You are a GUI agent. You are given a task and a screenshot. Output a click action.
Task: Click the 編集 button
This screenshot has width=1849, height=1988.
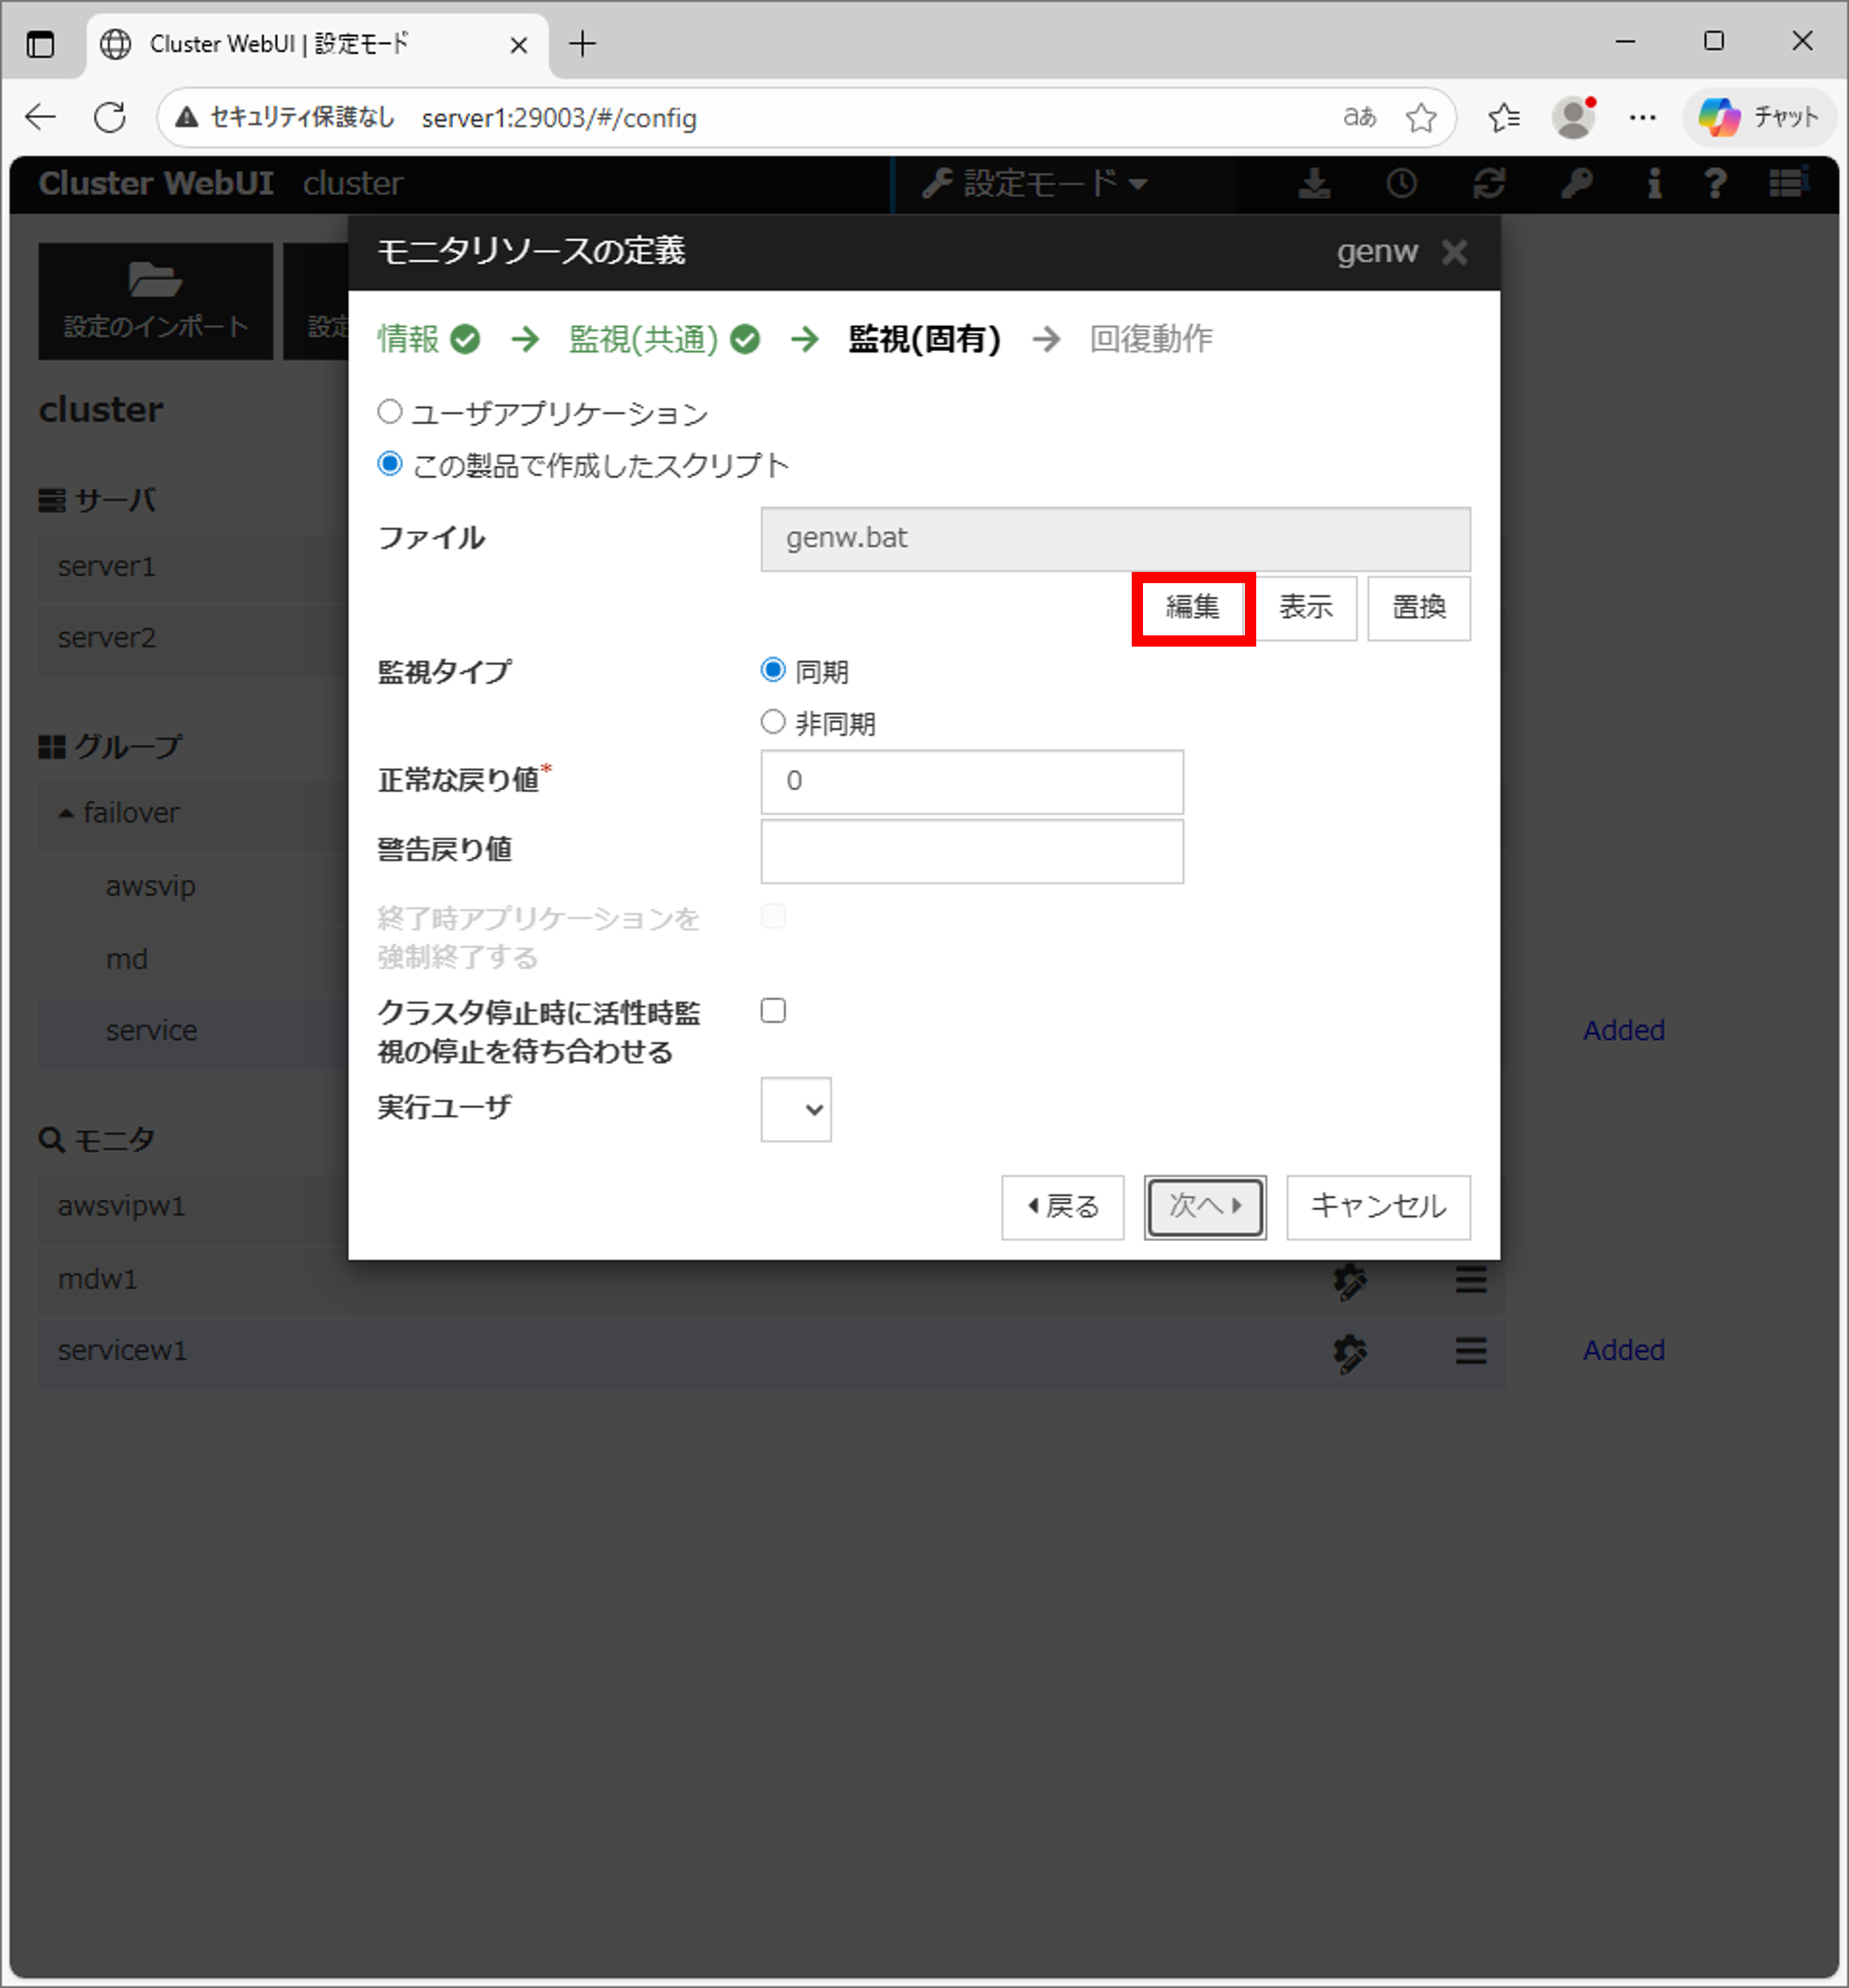pyautogui.click(x=1192, y=607)
